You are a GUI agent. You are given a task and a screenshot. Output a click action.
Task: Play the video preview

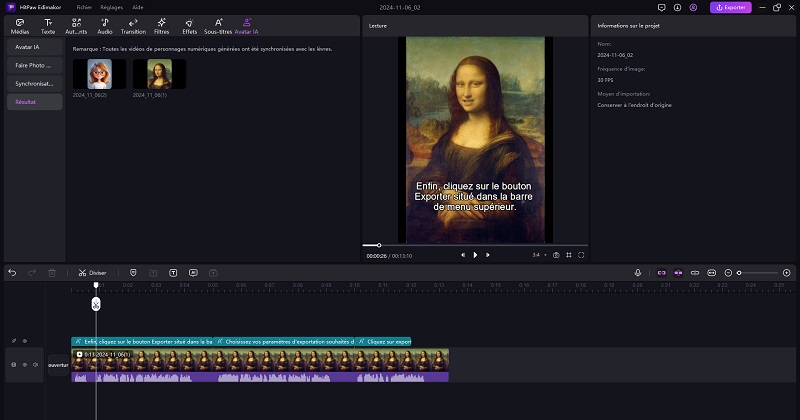pyautogui.click(x=475, y=255)
